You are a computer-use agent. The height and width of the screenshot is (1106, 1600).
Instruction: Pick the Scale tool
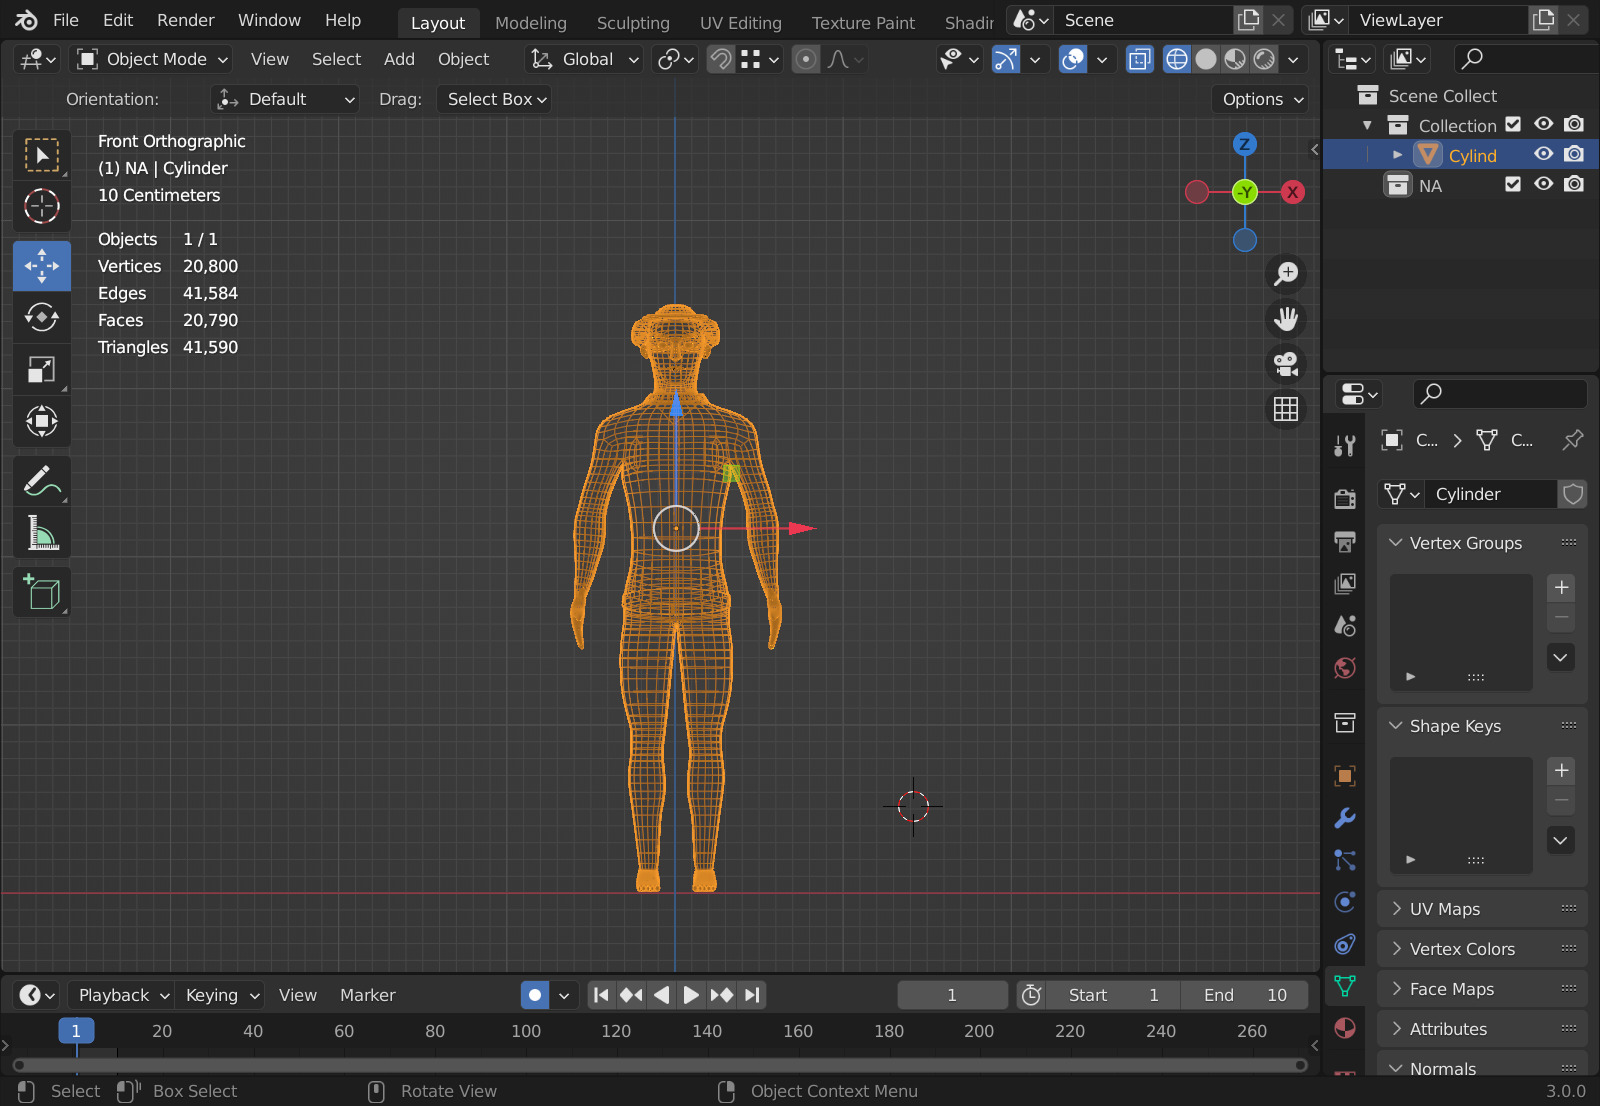pyautogui.click(x=42, y=369)
